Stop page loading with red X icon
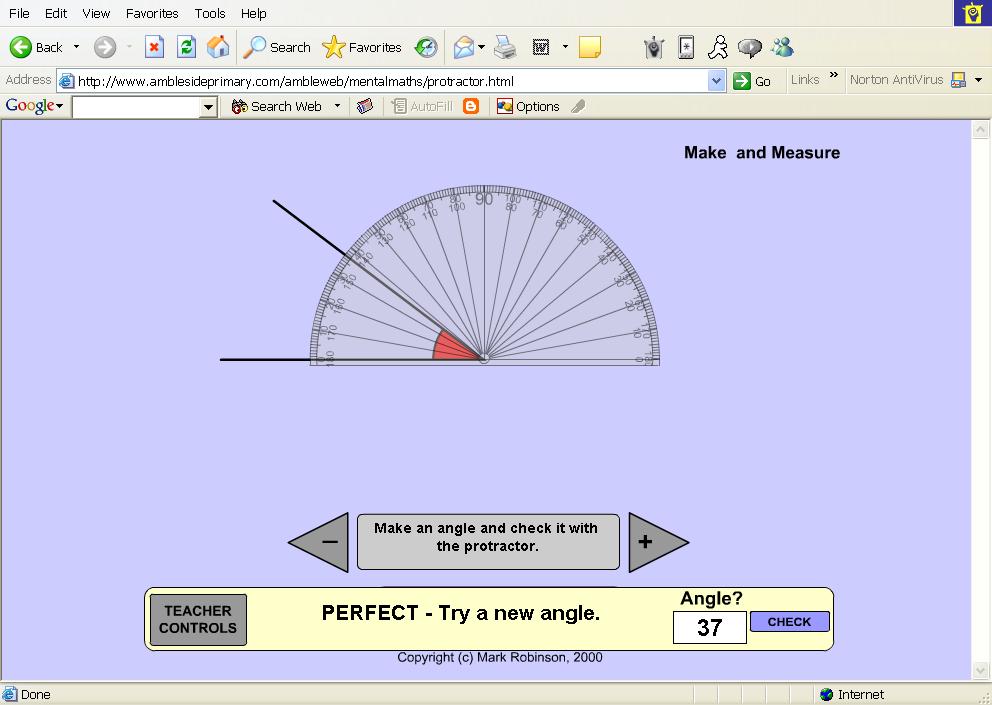The height and width of the screenshot is (705, 992). (154, 47)
